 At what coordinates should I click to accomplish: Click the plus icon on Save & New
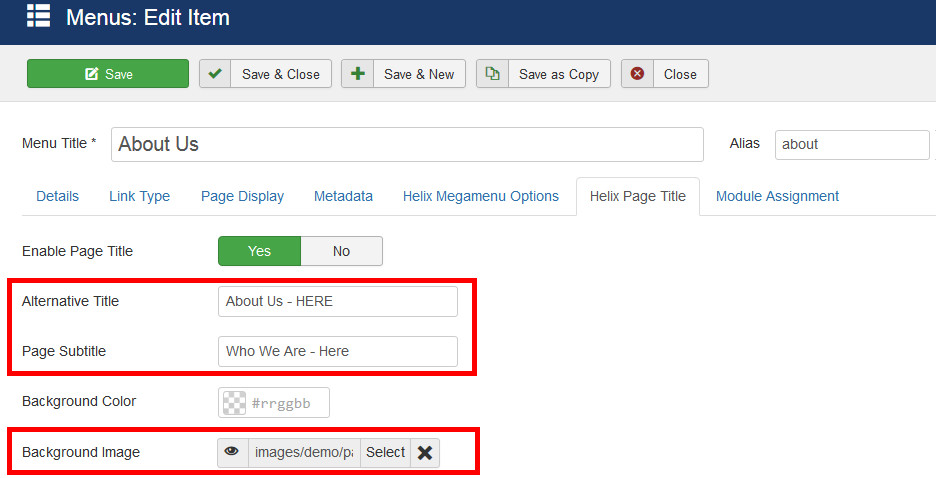click(358, 74)
